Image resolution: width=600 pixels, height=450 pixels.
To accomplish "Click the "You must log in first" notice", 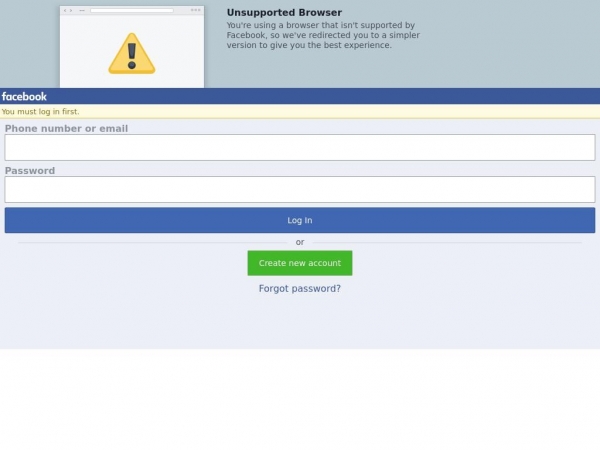I will tap(41, 111).
